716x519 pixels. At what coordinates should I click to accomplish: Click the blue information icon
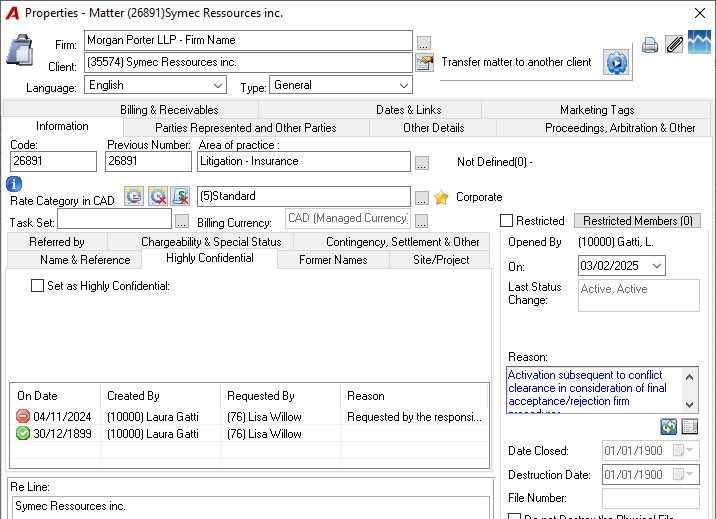(14, 184)
